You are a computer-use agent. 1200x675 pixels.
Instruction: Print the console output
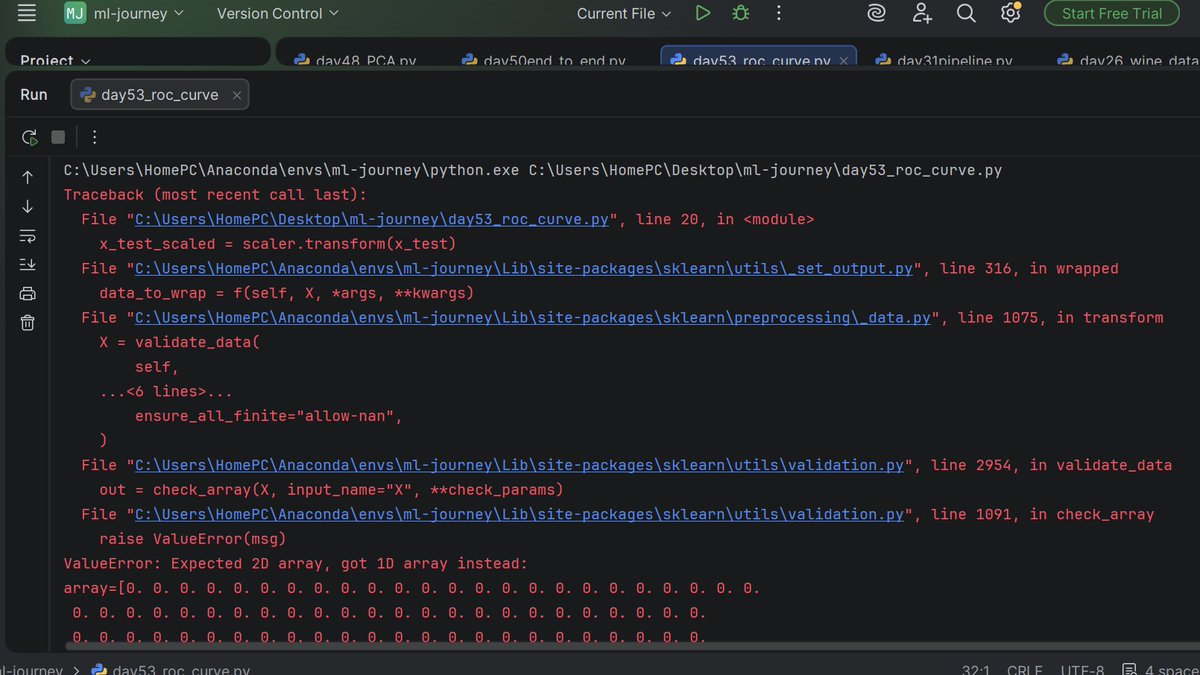click(x=27, y=293)
